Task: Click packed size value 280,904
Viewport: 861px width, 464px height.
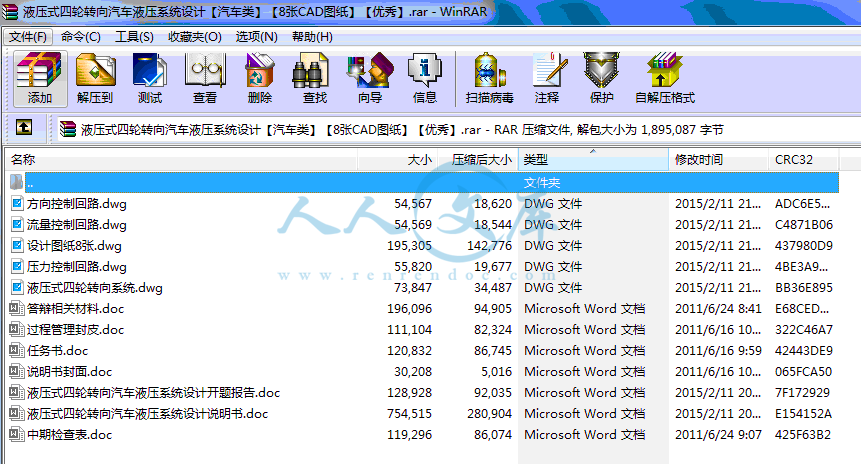Action: coord(489,413)
